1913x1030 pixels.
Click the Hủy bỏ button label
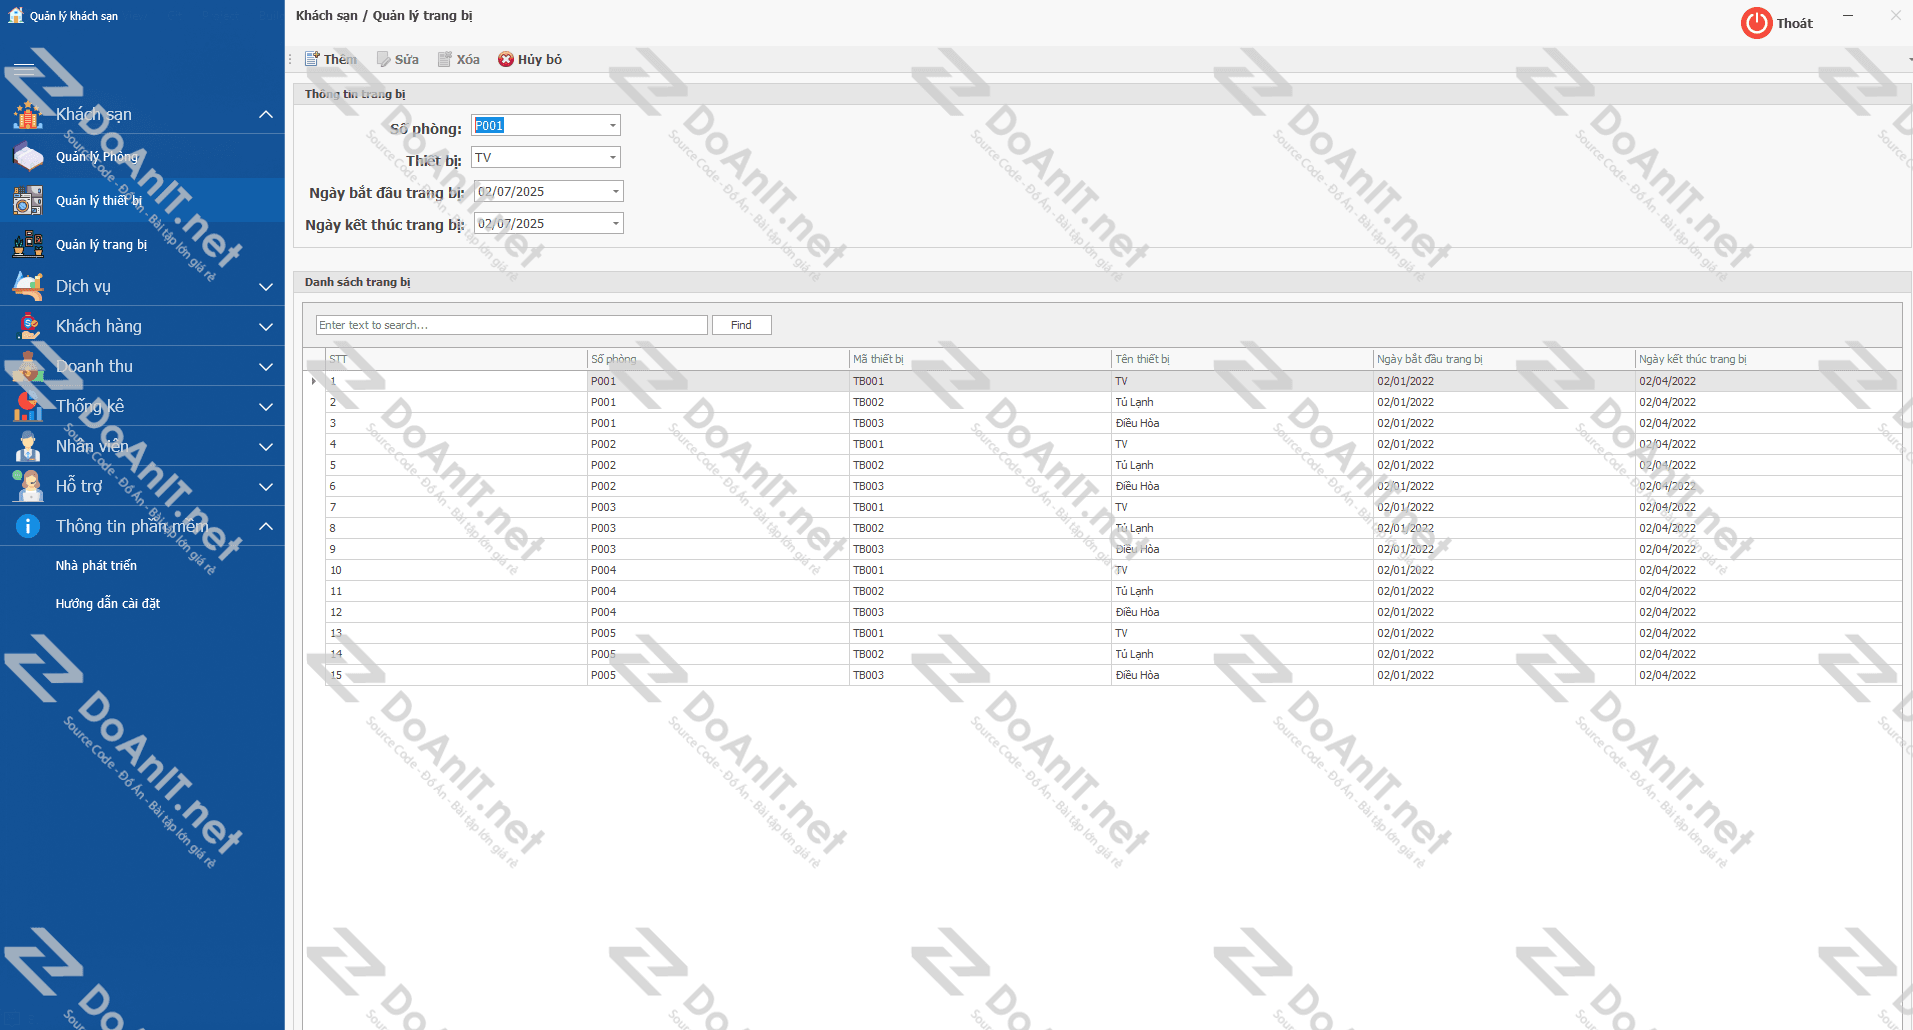(540, 59)
